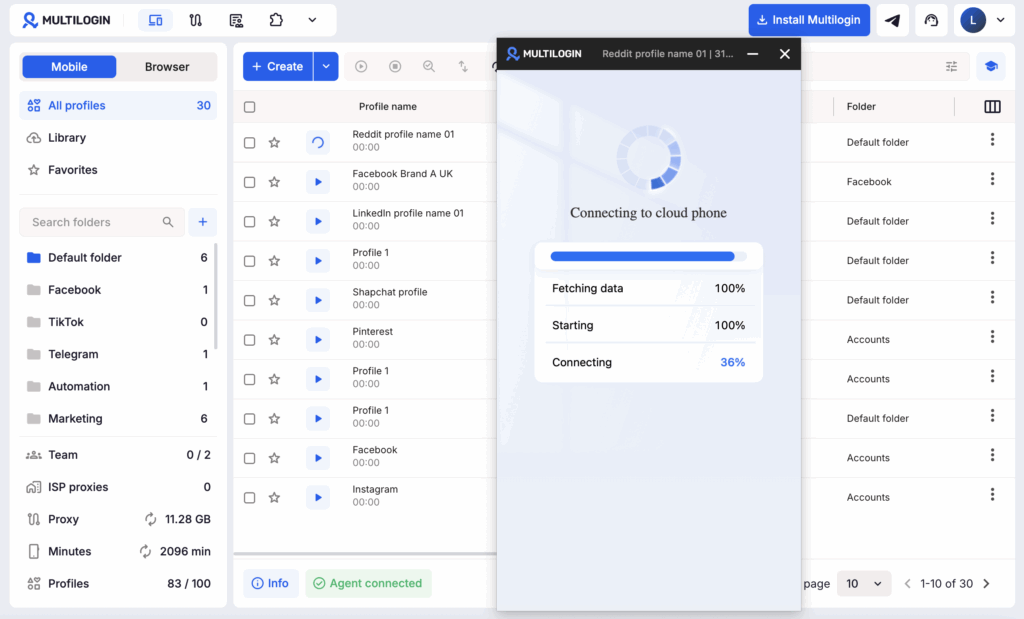Click the toolbar start profiles play icon
This screenshot has width=1024, height=619.
(x=361, y=67)
